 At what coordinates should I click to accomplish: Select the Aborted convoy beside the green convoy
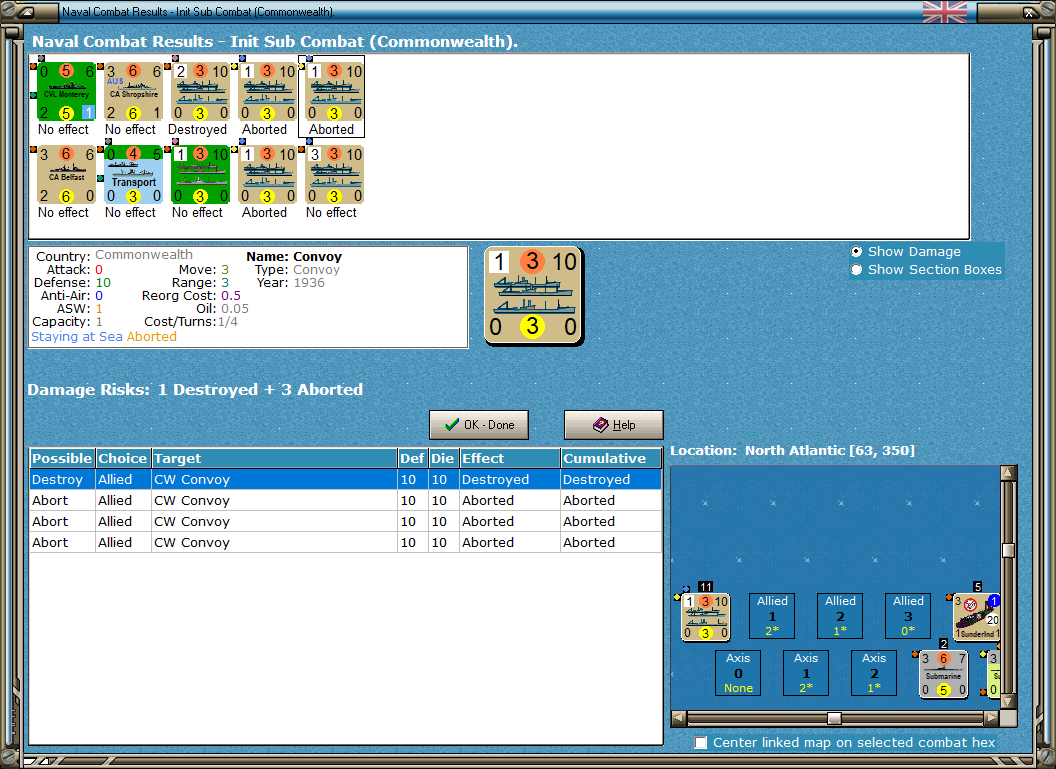tap(268, 174)
